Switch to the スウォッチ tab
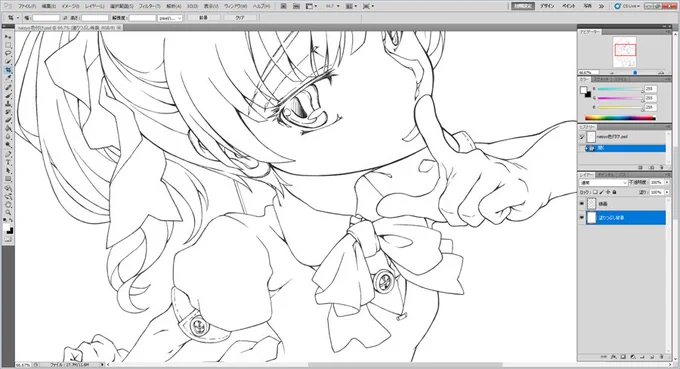 pyautogui.click(x=601, y=80)
